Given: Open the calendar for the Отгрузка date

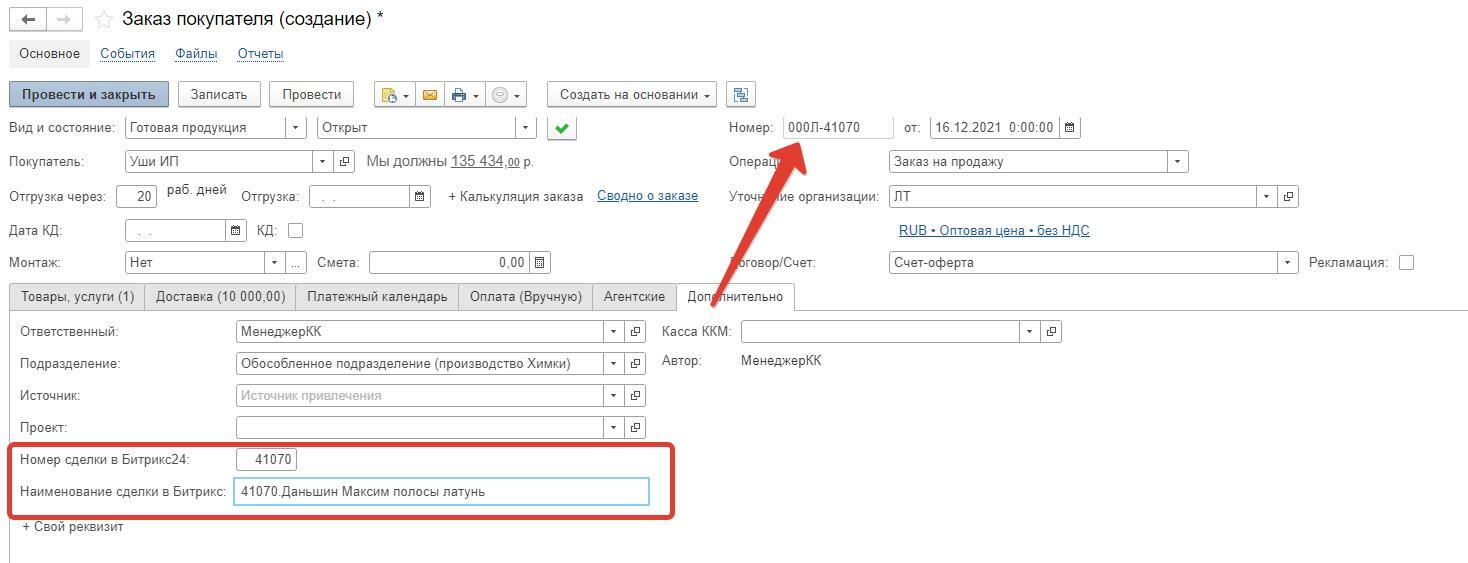Looking at the screenshot, I should (420, 197).
